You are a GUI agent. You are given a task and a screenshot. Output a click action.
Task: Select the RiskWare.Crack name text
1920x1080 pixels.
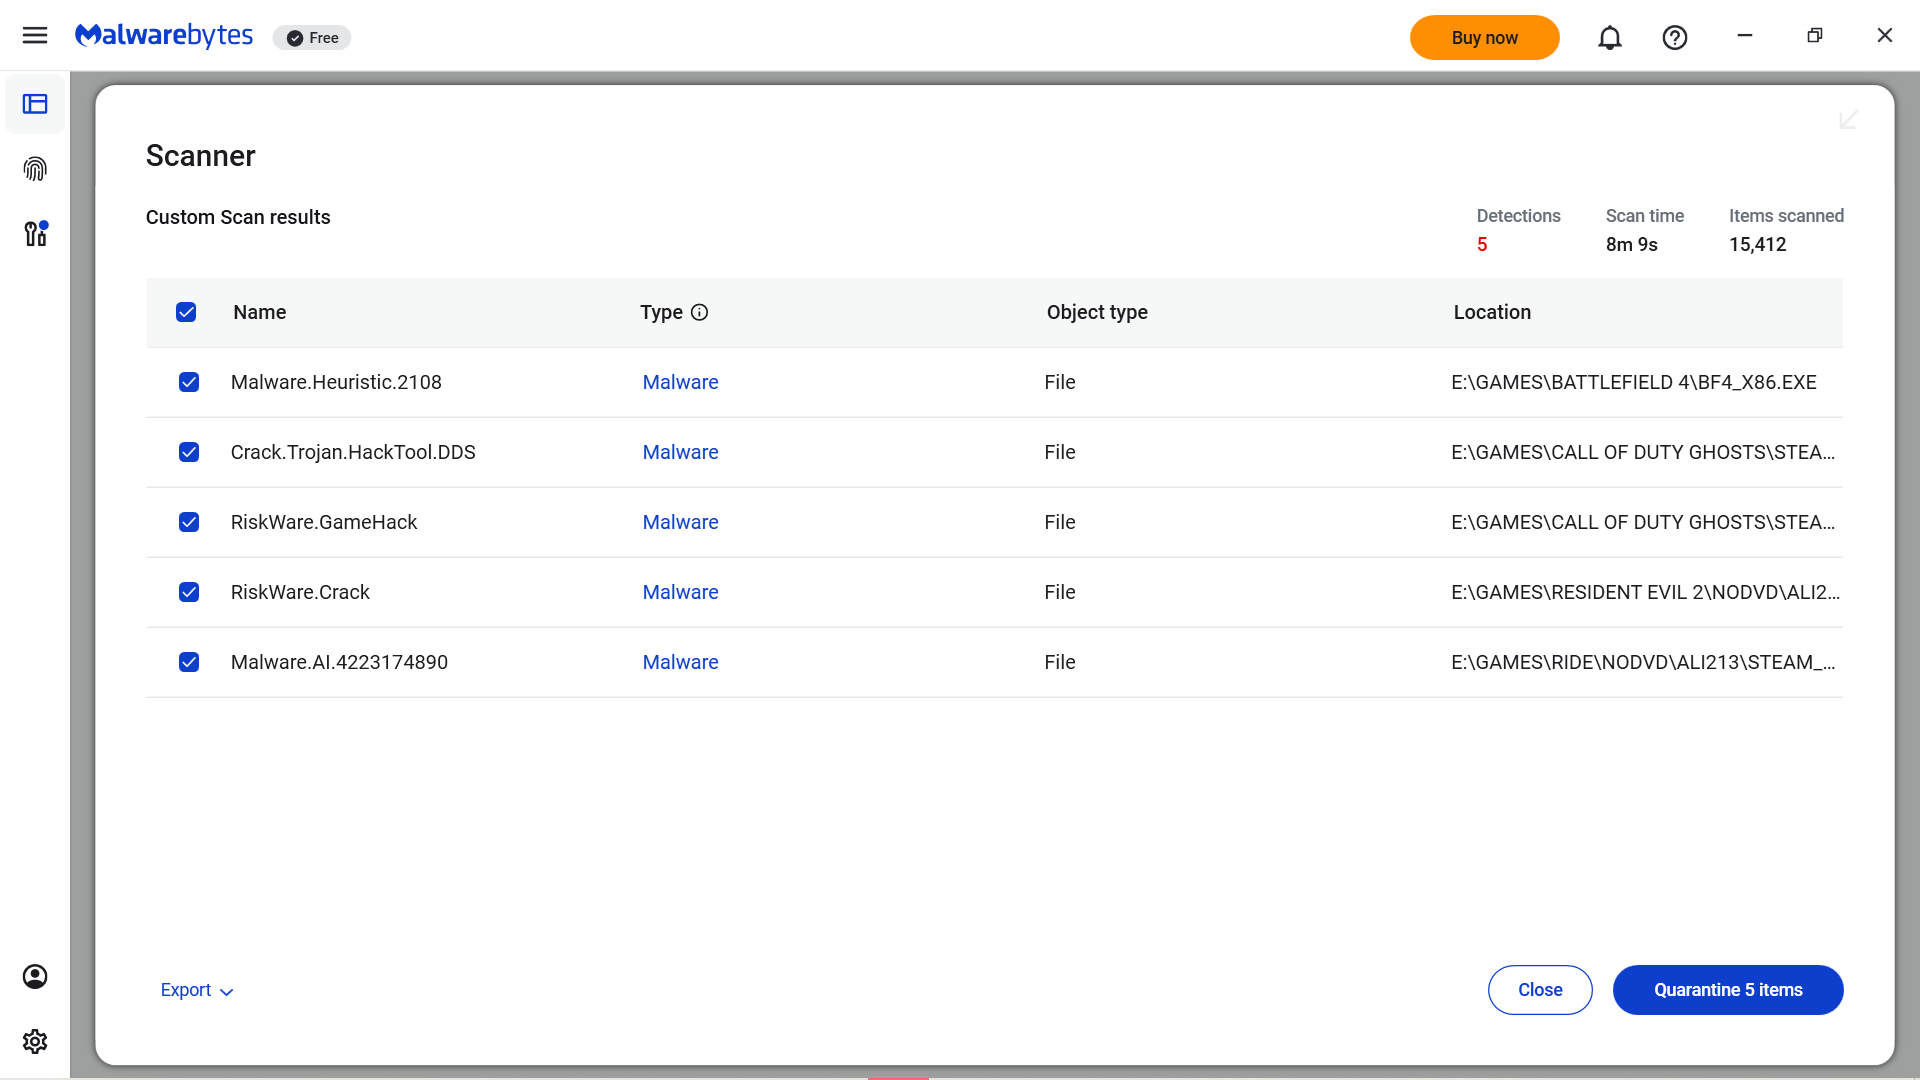point(300,592)
